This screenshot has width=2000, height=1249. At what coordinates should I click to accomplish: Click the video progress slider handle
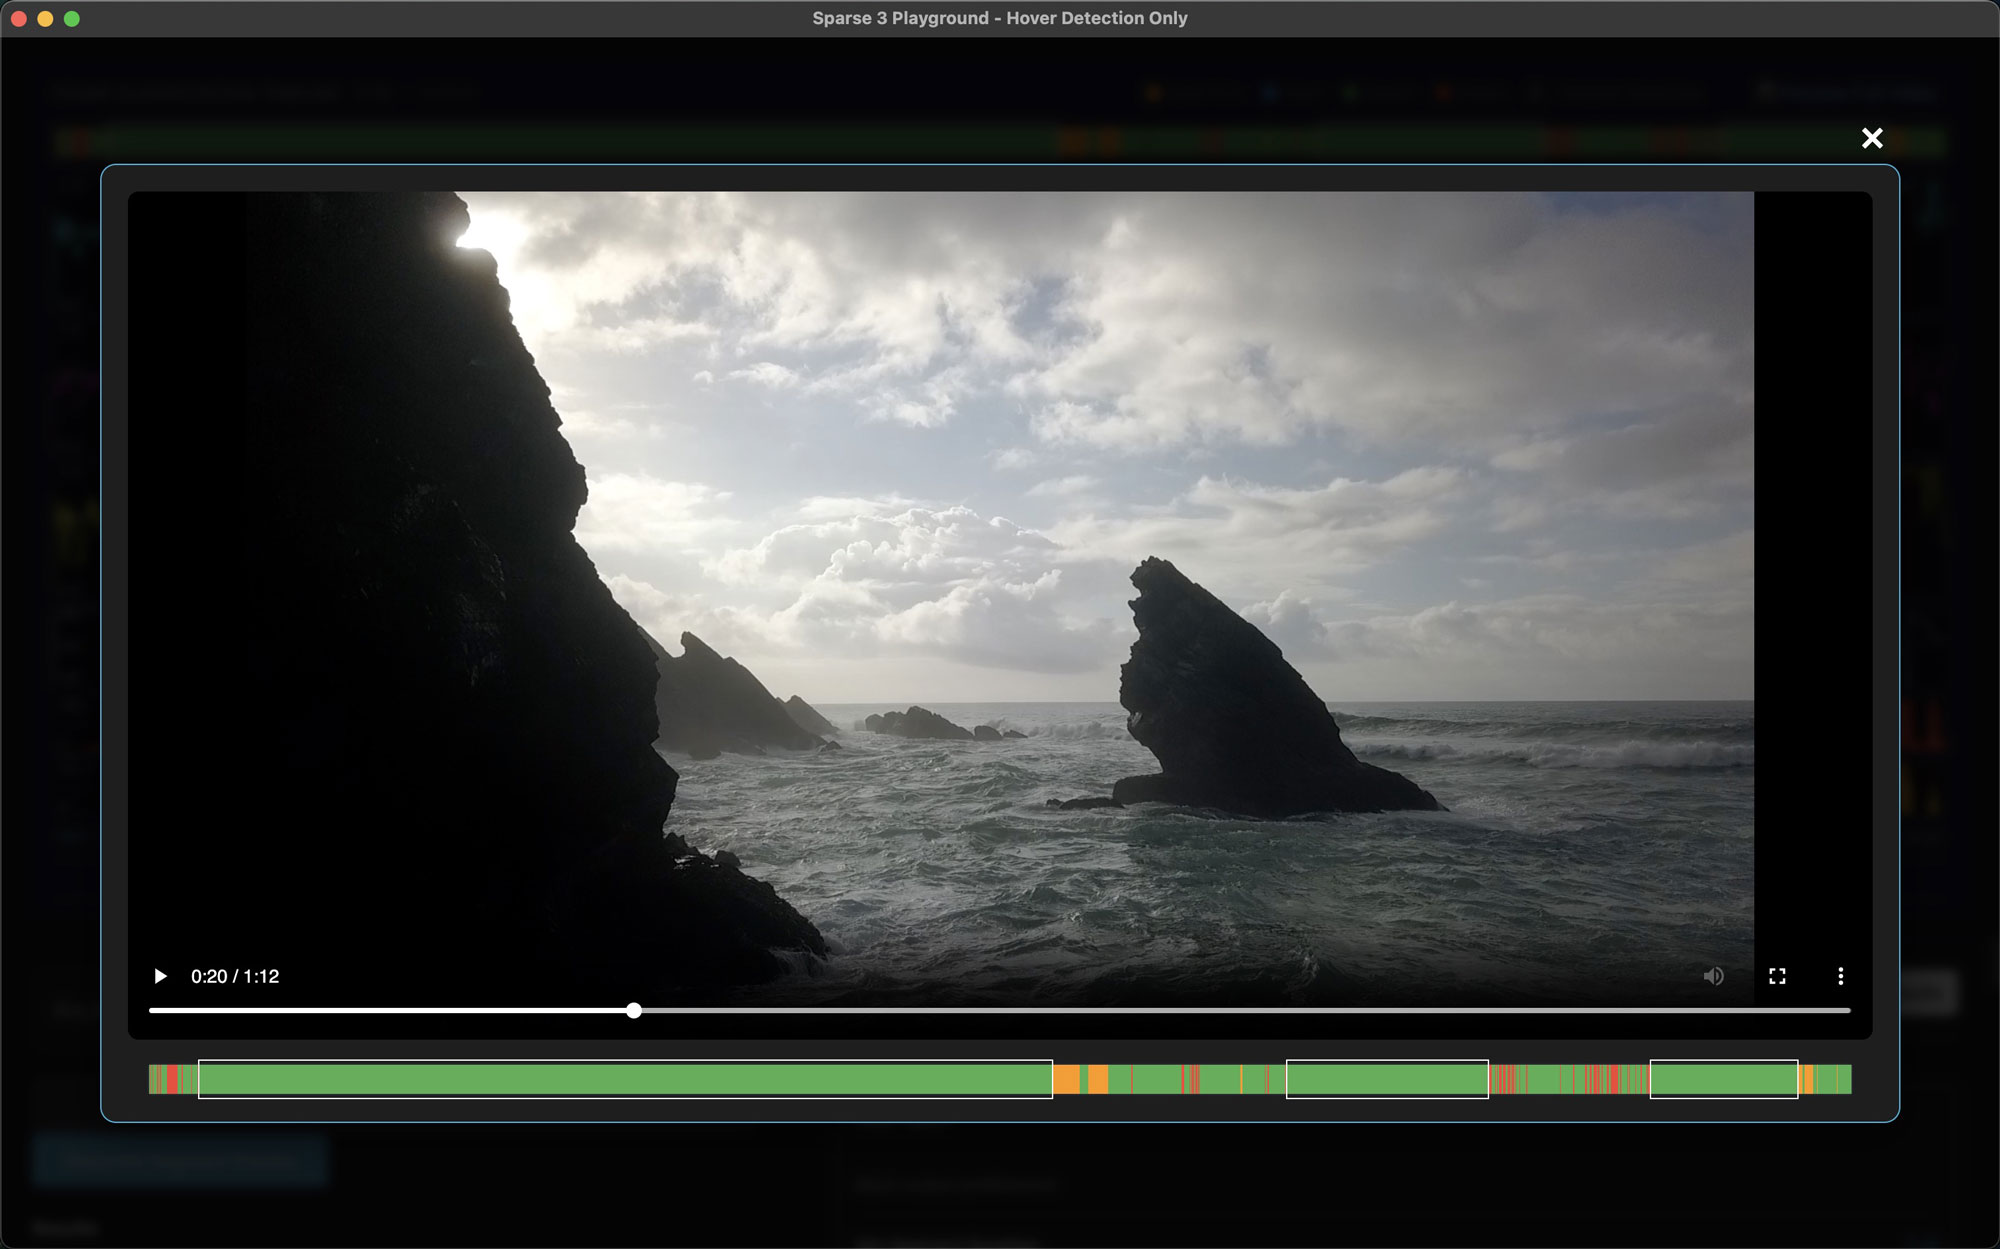pyautogui.click(x=634, y=1011)
